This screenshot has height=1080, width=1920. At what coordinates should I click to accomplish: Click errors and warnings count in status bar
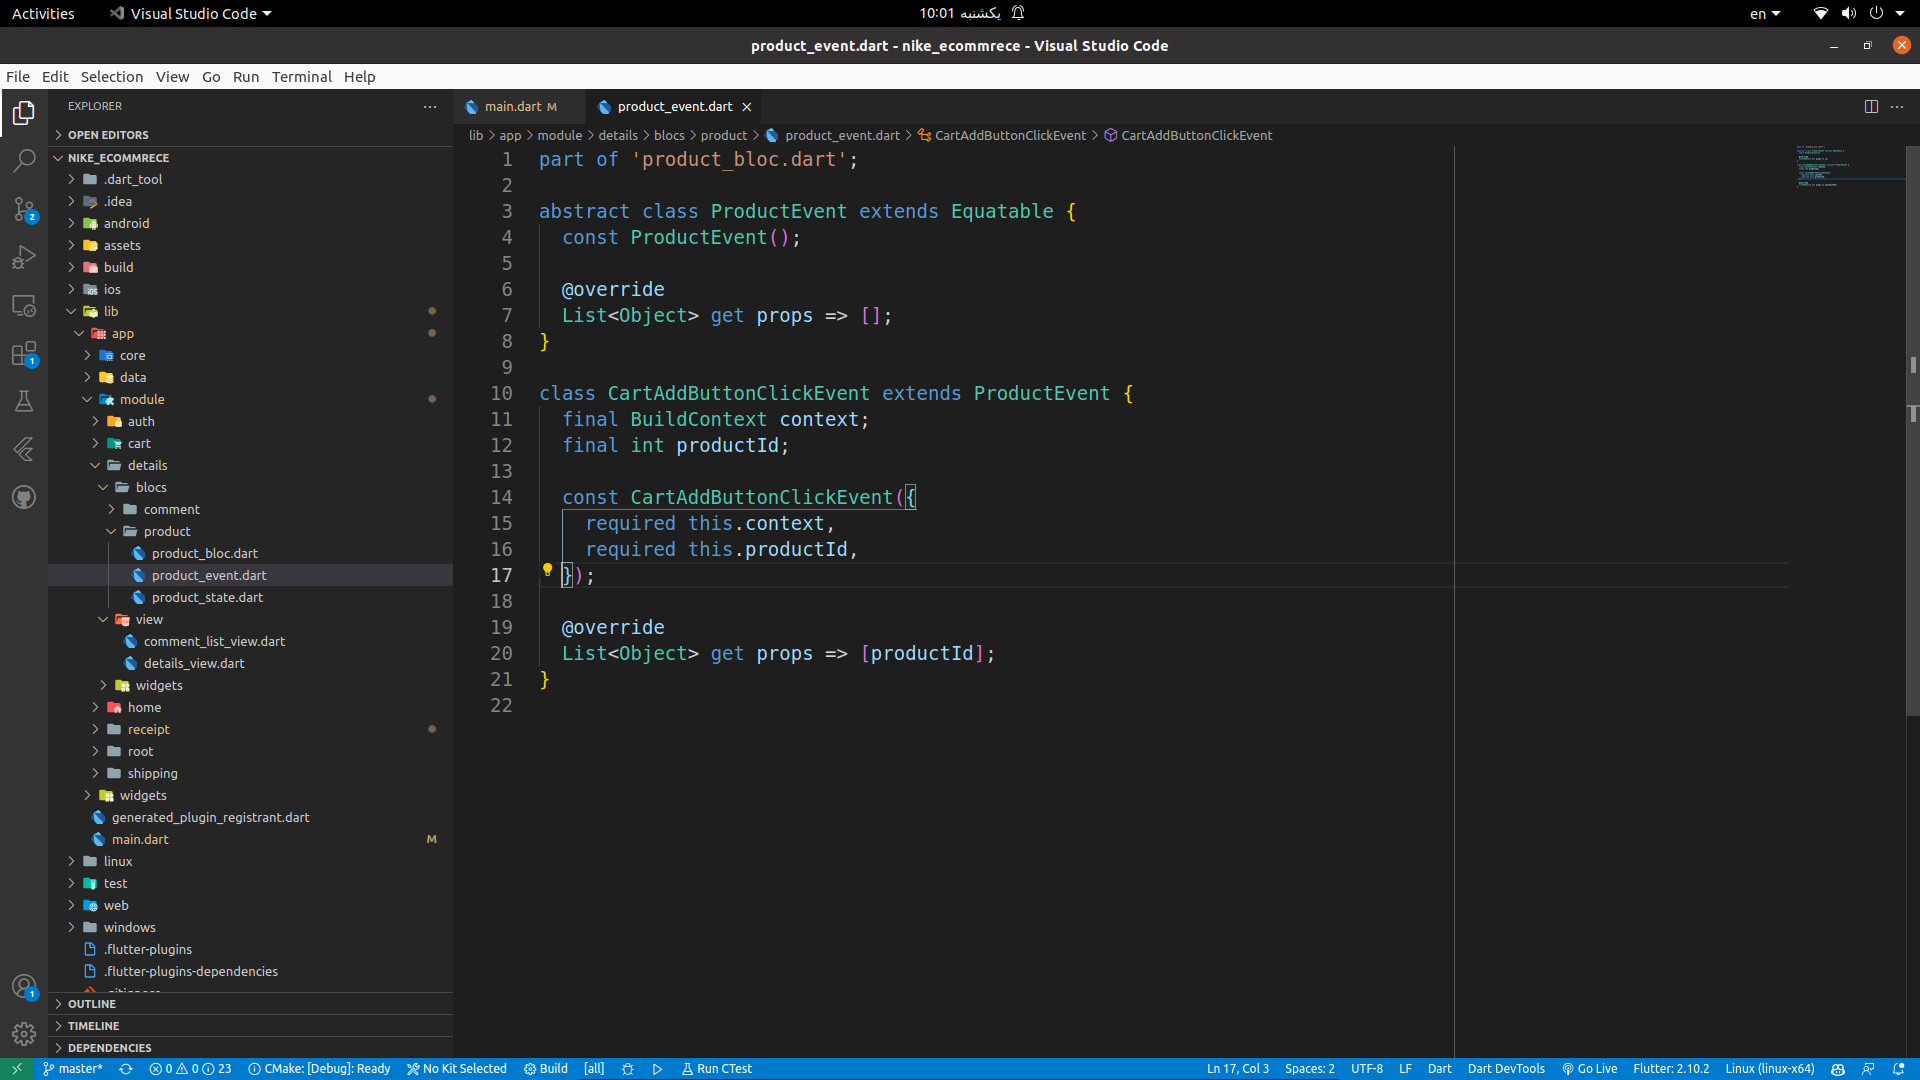click(190, 1069)
